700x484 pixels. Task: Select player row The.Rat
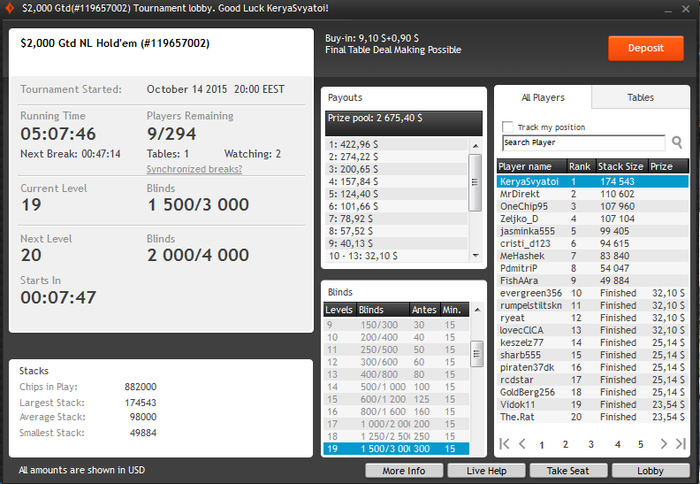point(592,417)
